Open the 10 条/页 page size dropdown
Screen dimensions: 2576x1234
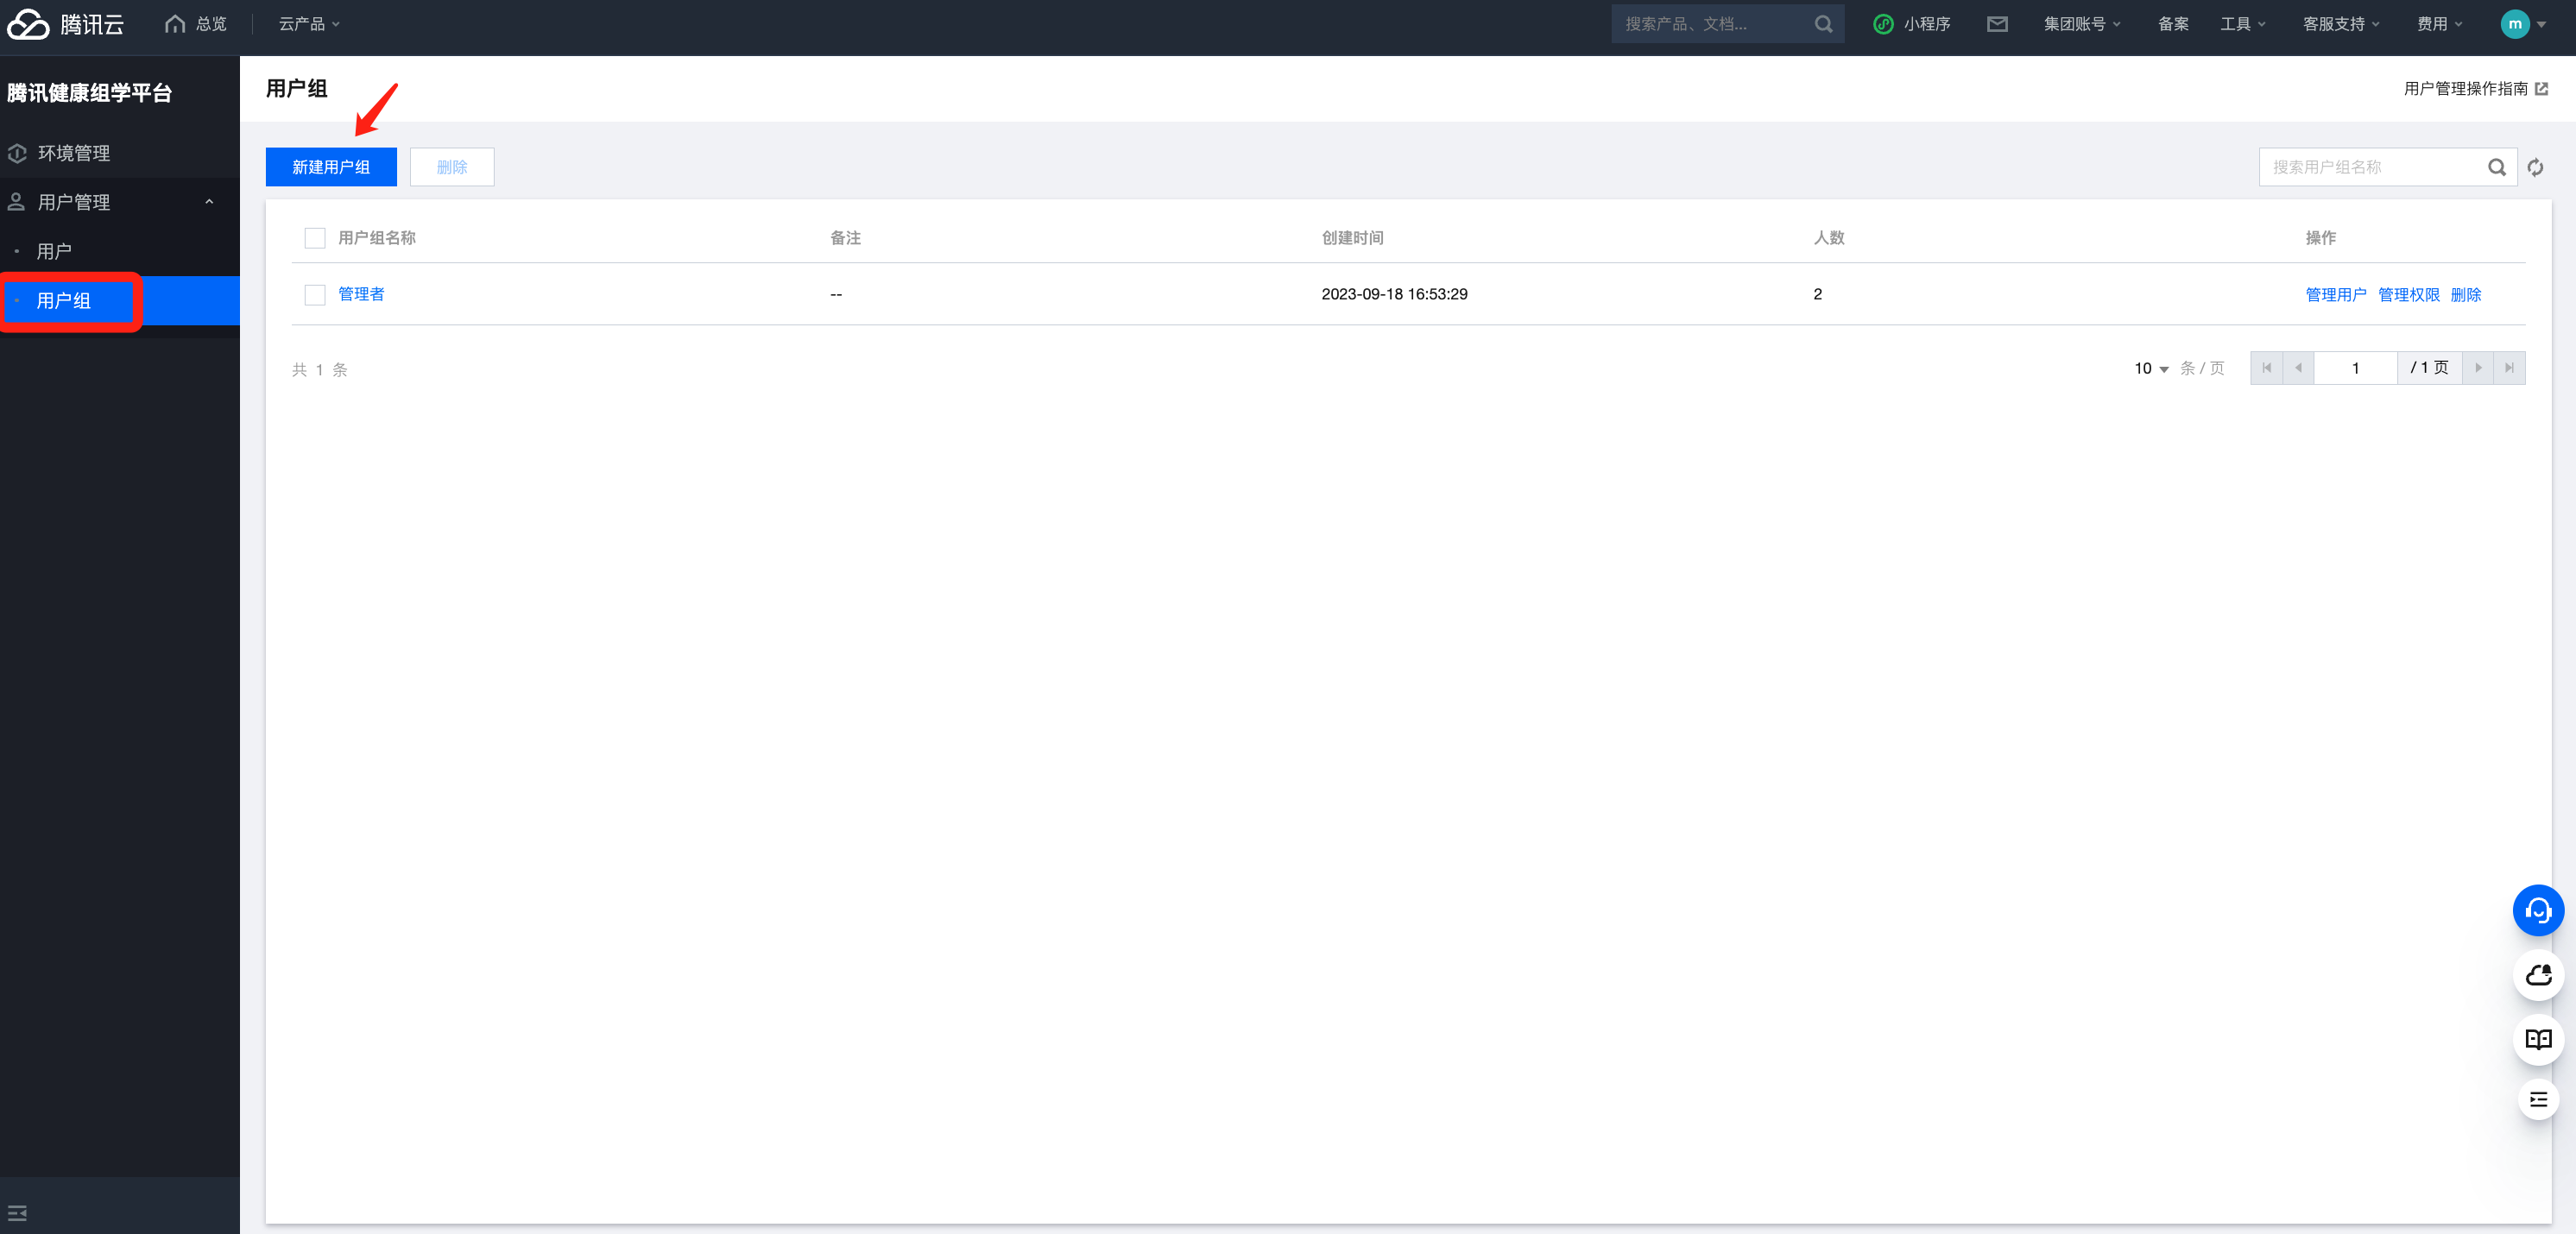(2151, 368)
